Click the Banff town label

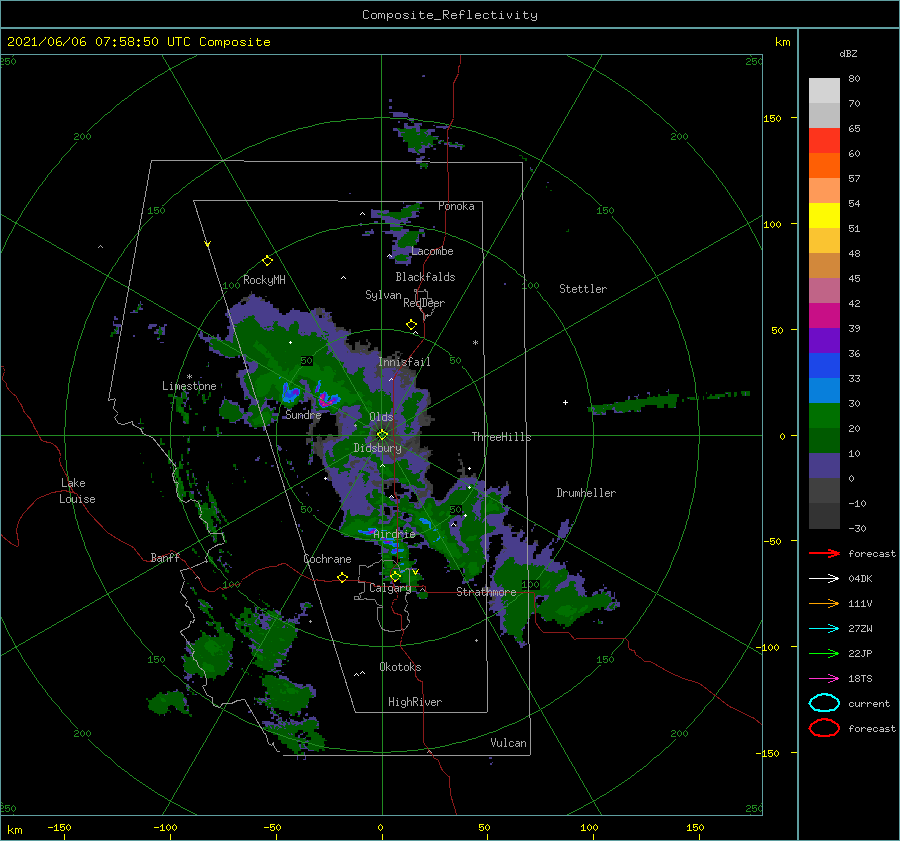pos(165,557)
